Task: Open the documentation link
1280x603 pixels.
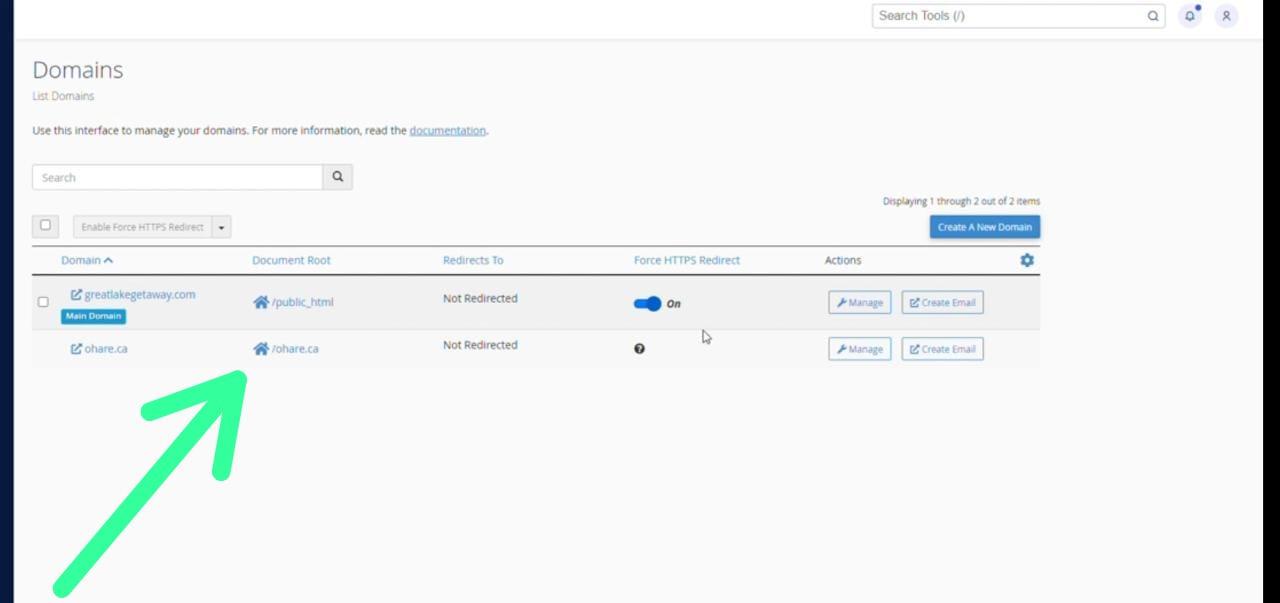Action: tap(447, 130)
